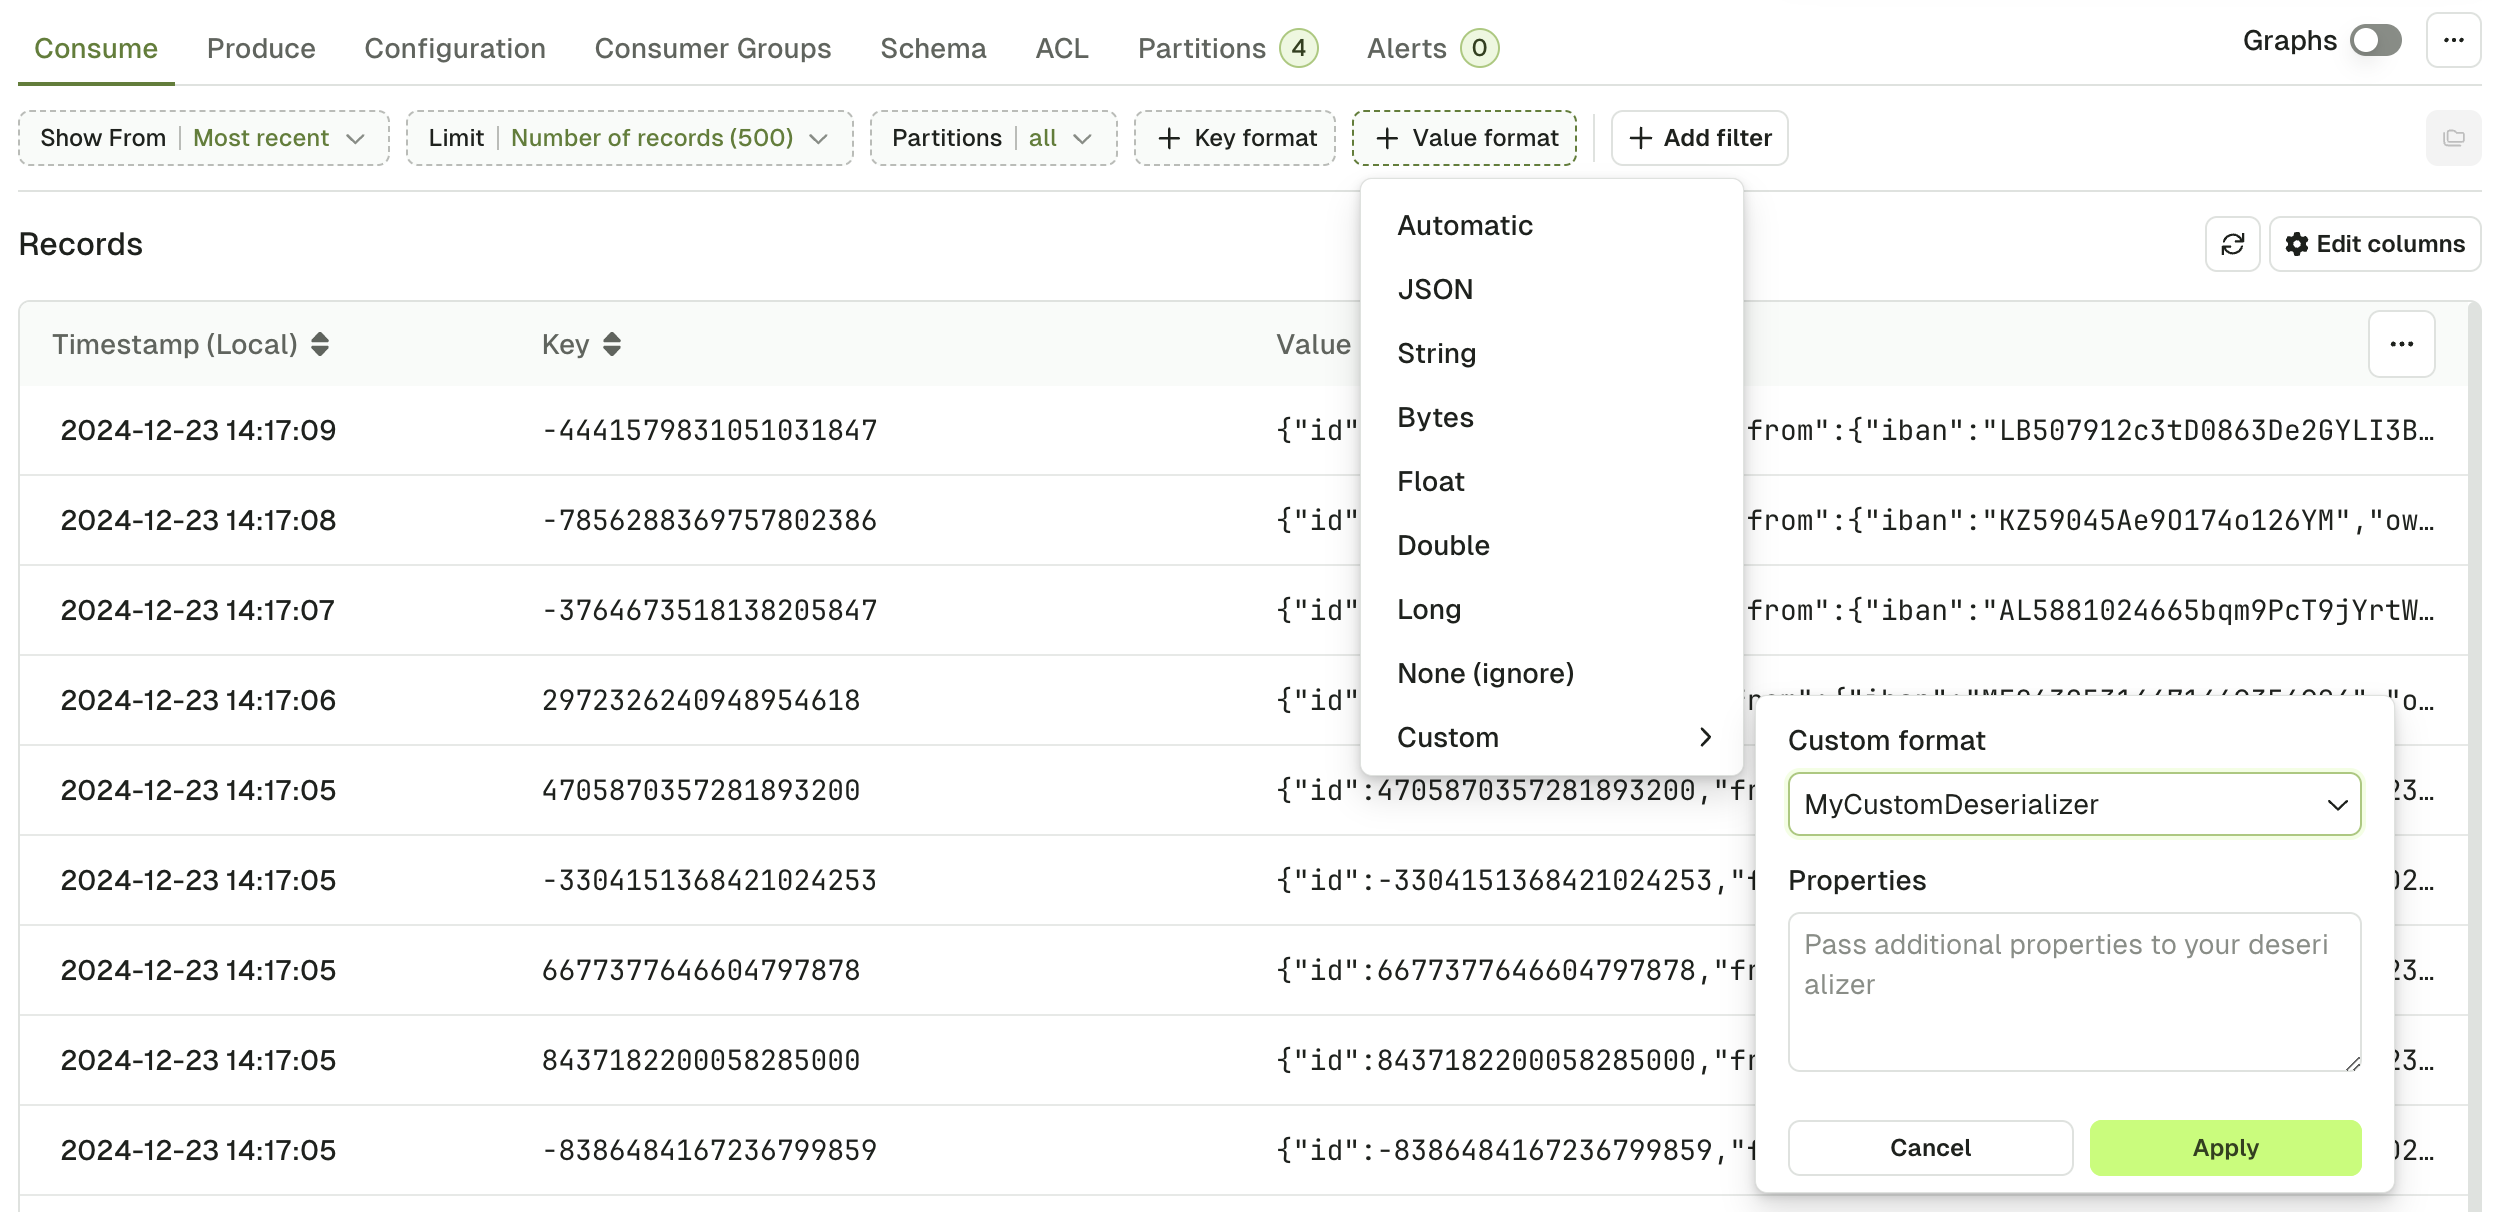The image size is (2502, 1212).
Task: Click the Cancel button in Custom format
Action: pos(1930,1148)
